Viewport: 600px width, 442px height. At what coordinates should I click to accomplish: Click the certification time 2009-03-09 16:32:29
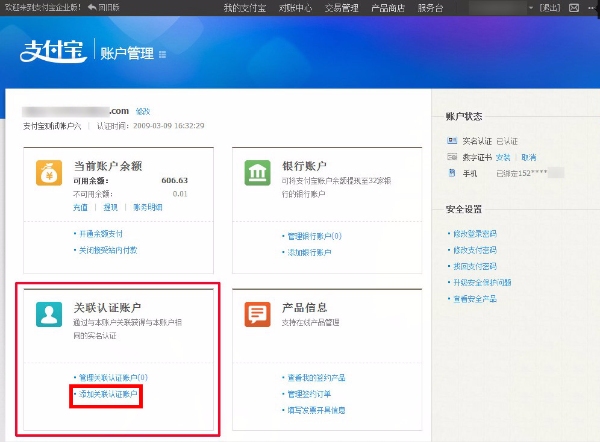[x=169, y=126]
